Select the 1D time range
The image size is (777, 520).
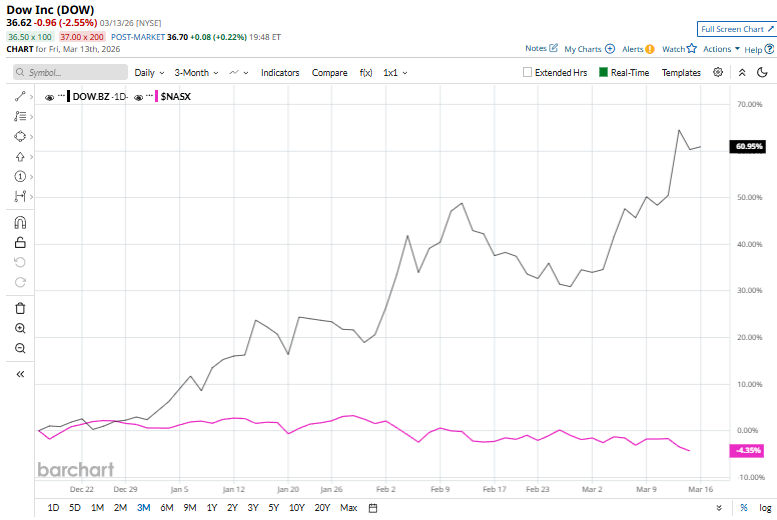[53, 508]
